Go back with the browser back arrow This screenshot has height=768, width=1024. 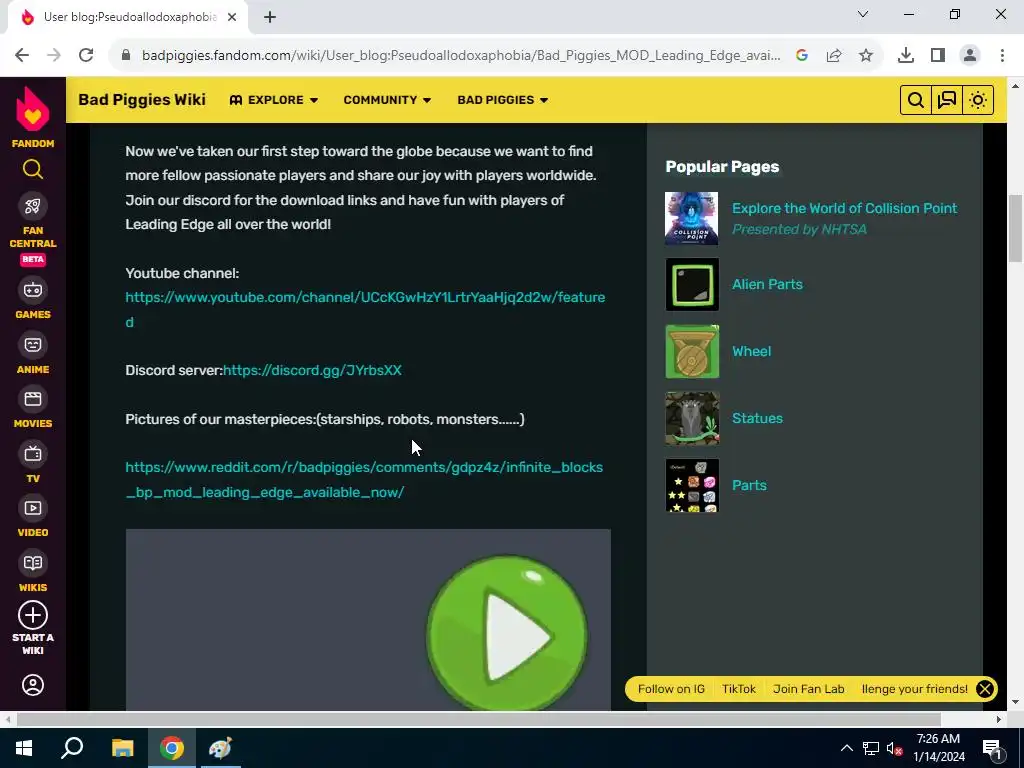tap(22, 55)
